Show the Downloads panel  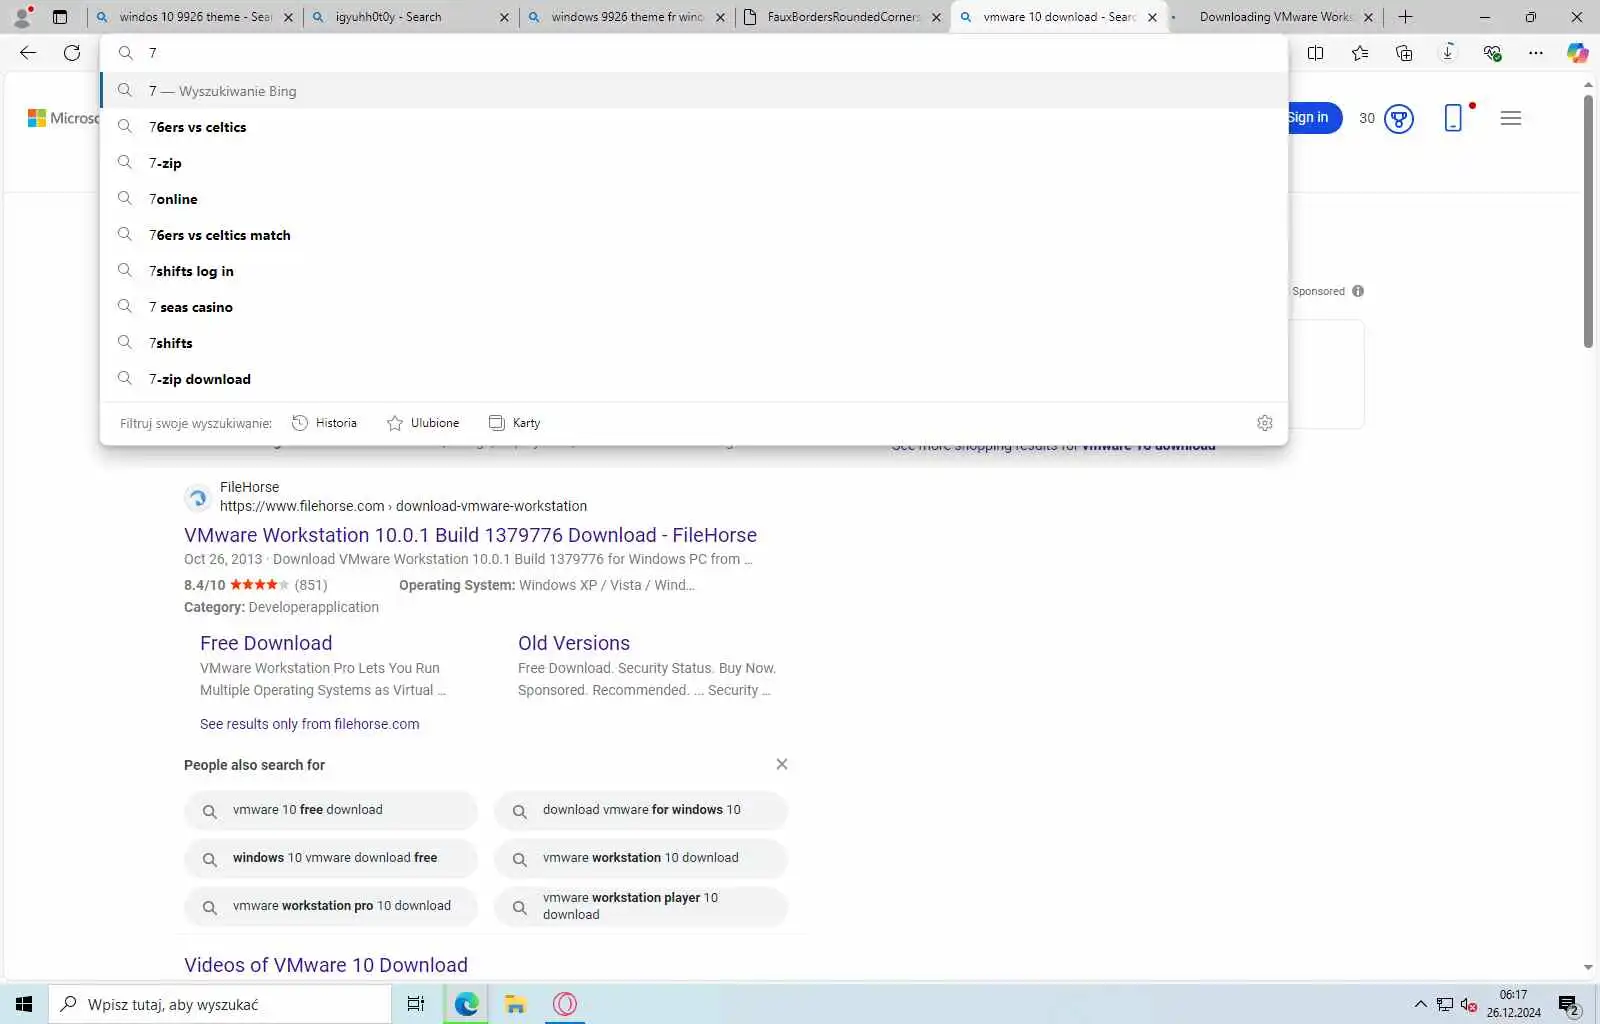tap(1448, 53)
